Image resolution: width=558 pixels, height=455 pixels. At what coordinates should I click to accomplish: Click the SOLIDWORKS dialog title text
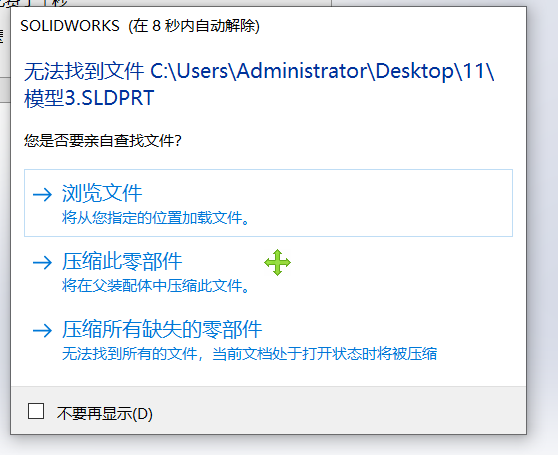click(70, 26)
